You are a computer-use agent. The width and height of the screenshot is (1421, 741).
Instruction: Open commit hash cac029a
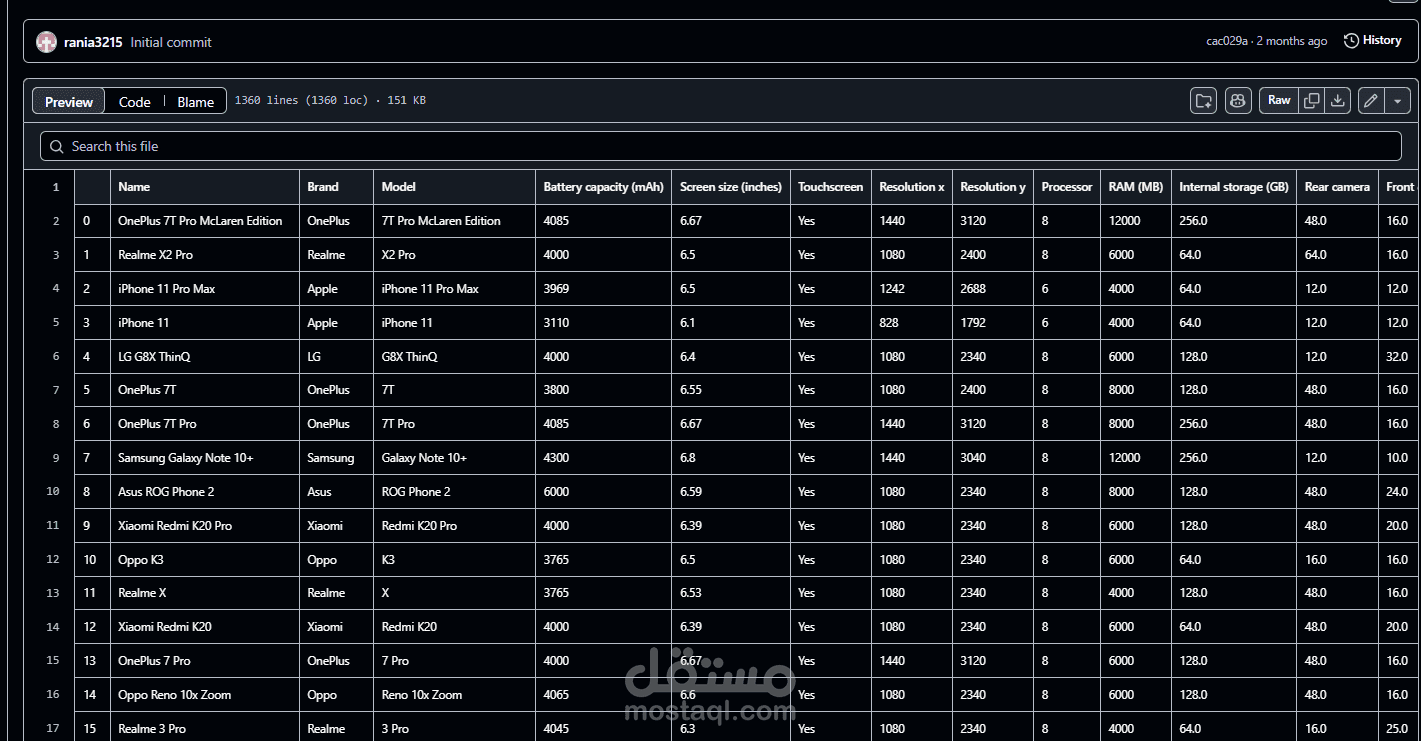[x=1227, y=41]
